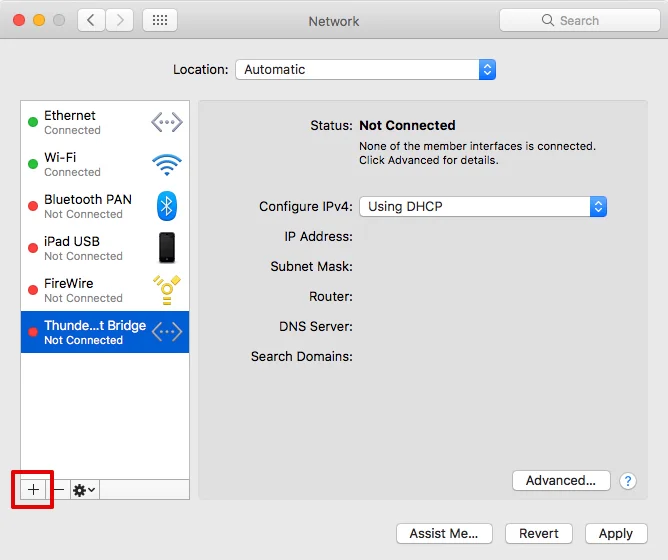
Task: Expand the Configure IPv4 dropdown
Action: click(483, 207)
